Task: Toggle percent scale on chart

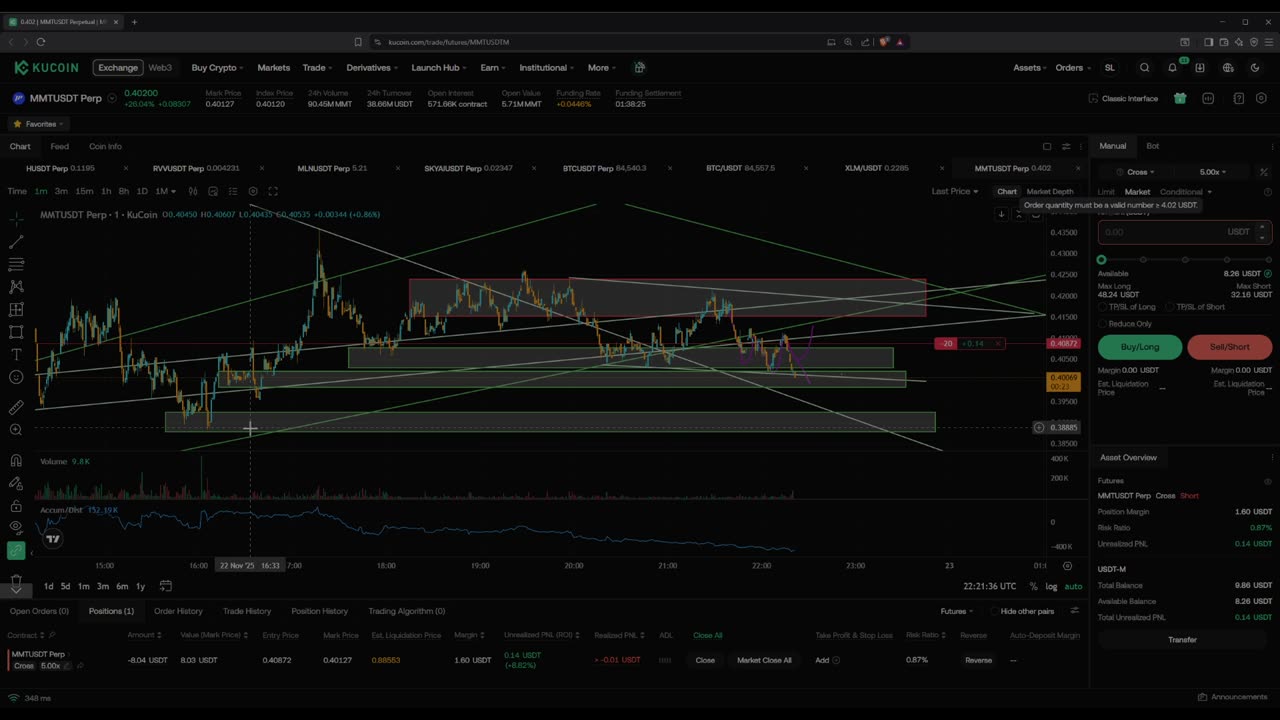Action: 1033,587
